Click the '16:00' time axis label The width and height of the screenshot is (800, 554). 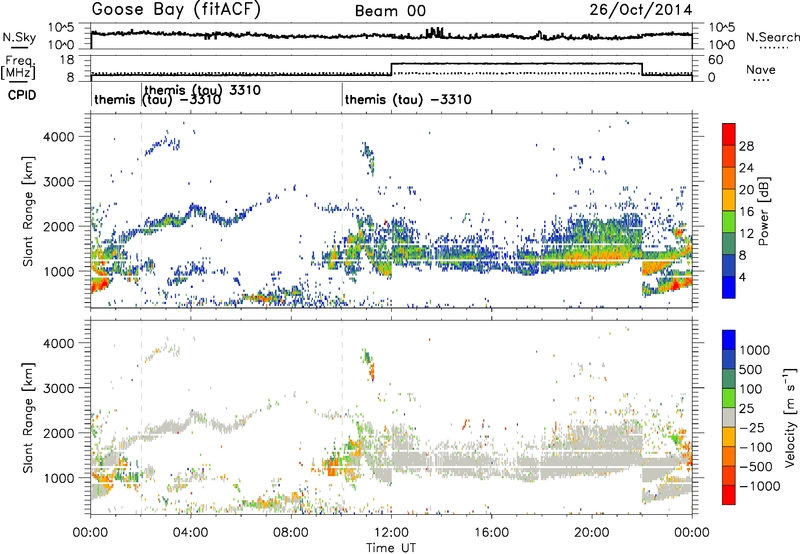pos(492,533)
